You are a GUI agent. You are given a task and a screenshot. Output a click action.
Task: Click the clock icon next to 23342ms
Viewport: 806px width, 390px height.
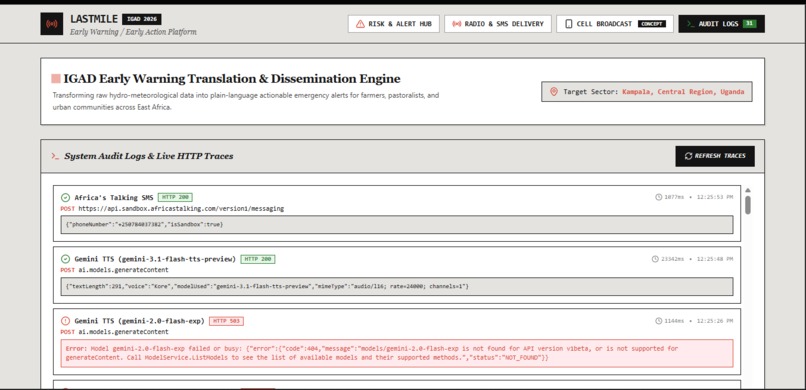click(x=655, y=259)
